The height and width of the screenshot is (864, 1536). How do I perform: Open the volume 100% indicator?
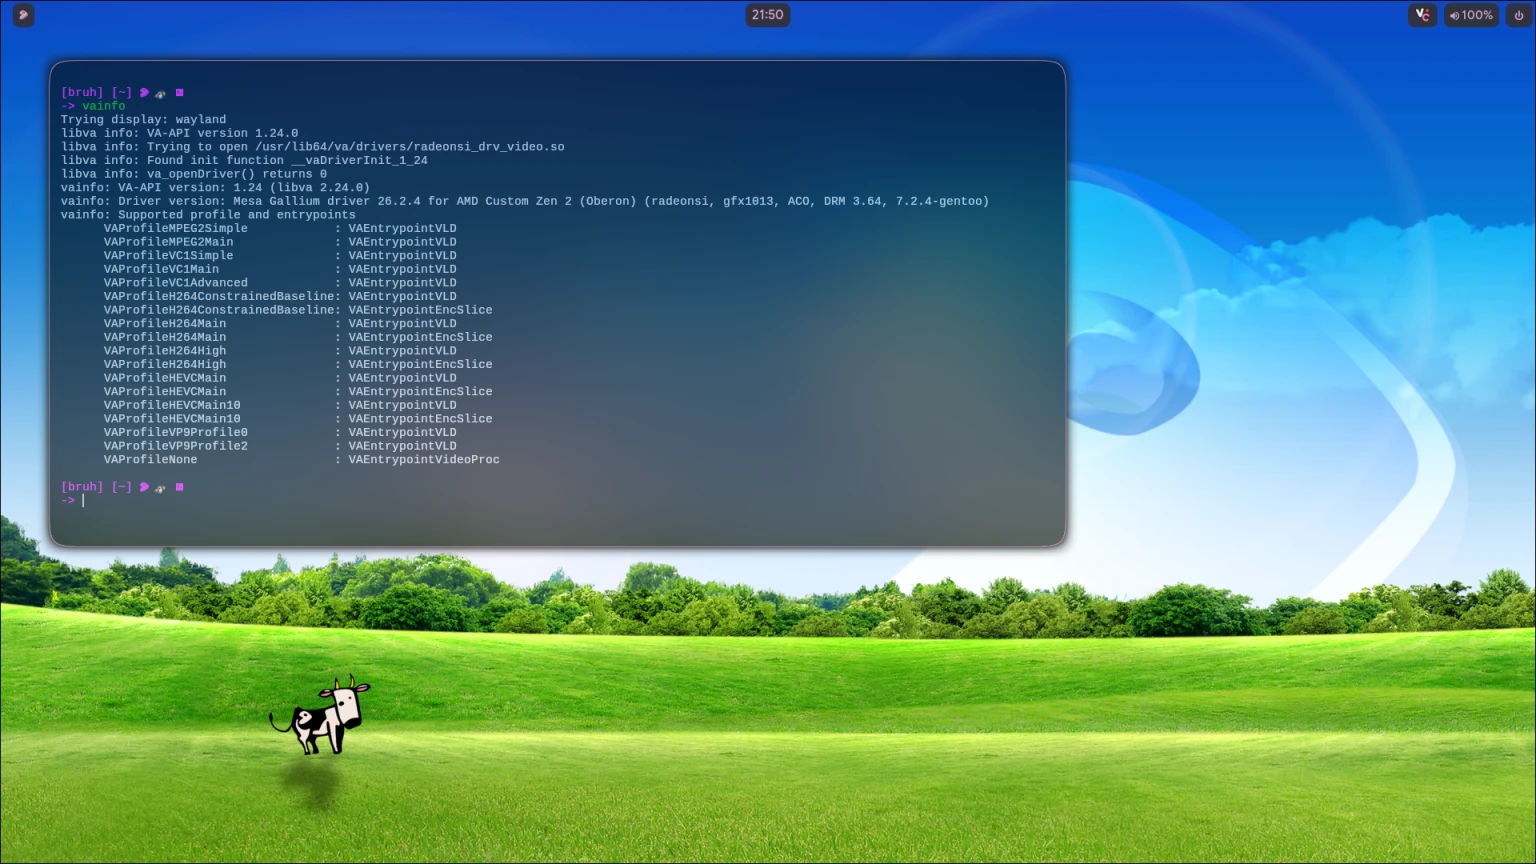pos(1471,15)
